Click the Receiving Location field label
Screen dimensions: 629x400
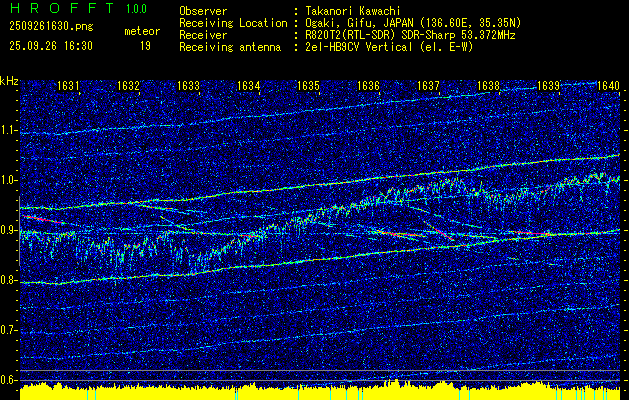(233, 23)
